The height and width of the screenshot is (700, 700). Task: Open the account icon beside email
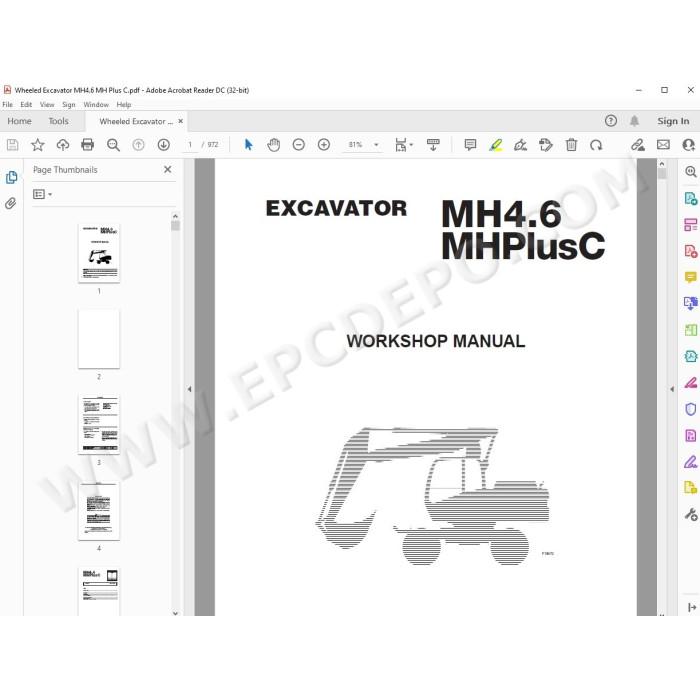(688, 145)
